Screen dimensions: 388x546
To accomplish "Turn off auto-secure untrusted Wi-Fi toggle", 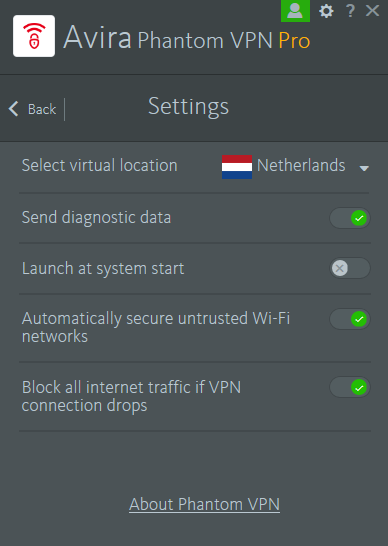I will (350, 319).
